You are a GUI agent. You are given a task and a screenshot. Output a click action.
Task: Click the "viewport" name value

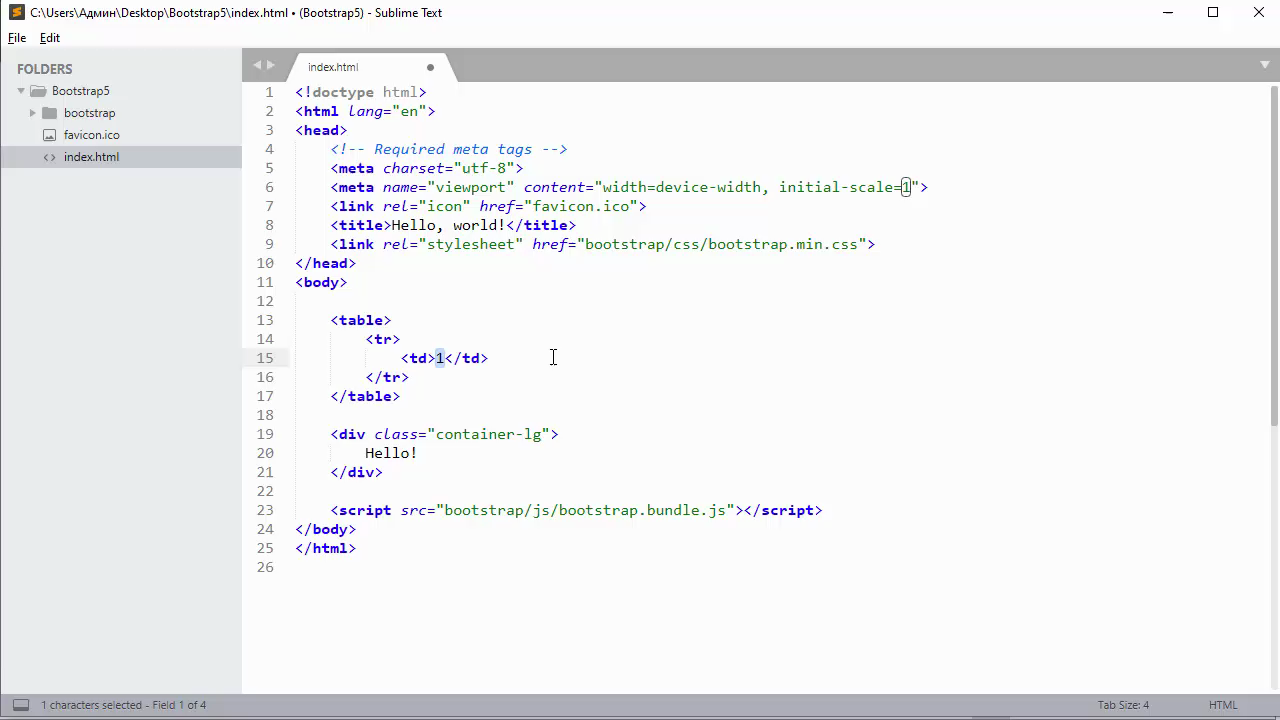coord(471,187)
